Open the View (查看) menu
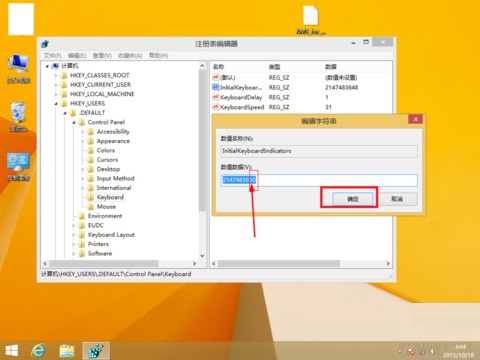The width and height of the screenshot is (480, 360). (102, 55)
